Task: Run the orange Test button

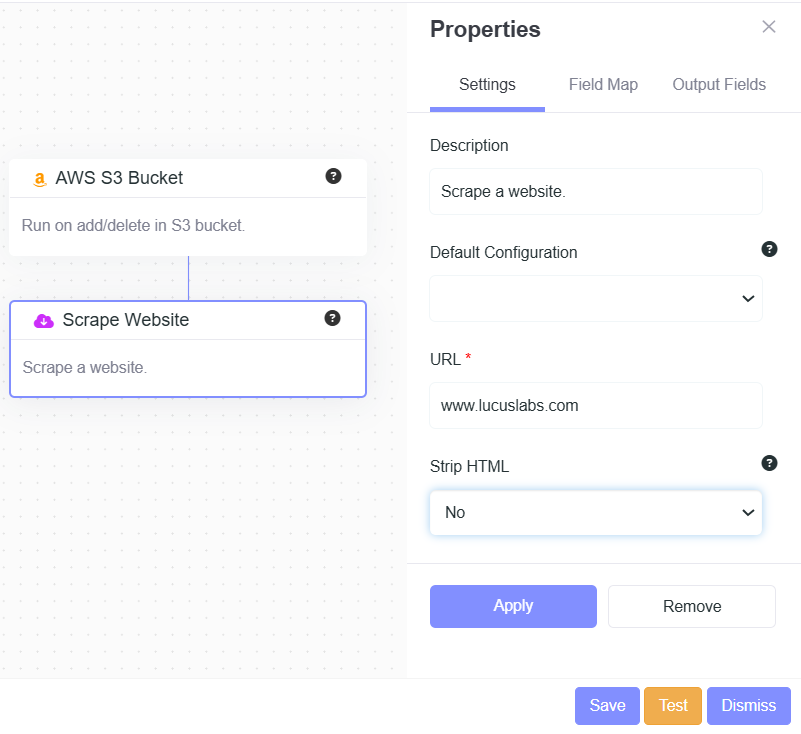Action: tap(673, 705)
